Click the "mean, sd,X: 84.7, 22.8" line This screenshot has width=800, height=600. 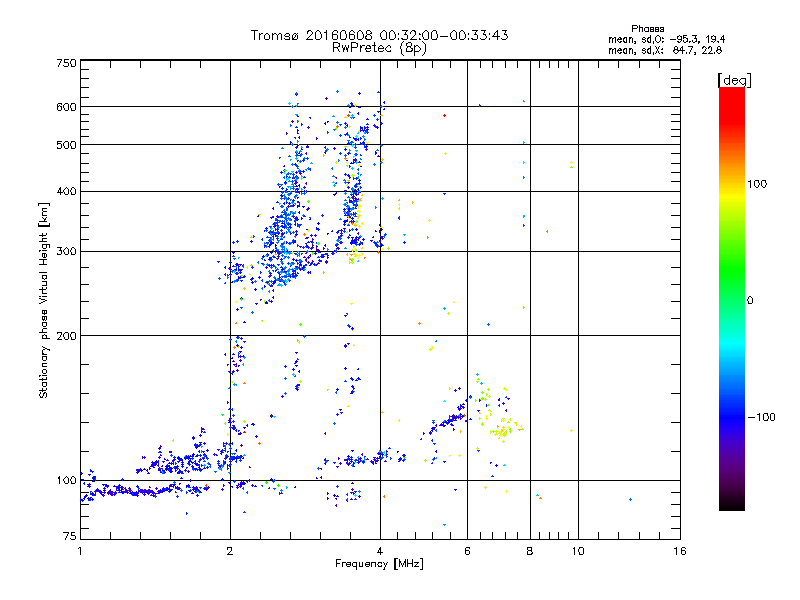(665, 50)
